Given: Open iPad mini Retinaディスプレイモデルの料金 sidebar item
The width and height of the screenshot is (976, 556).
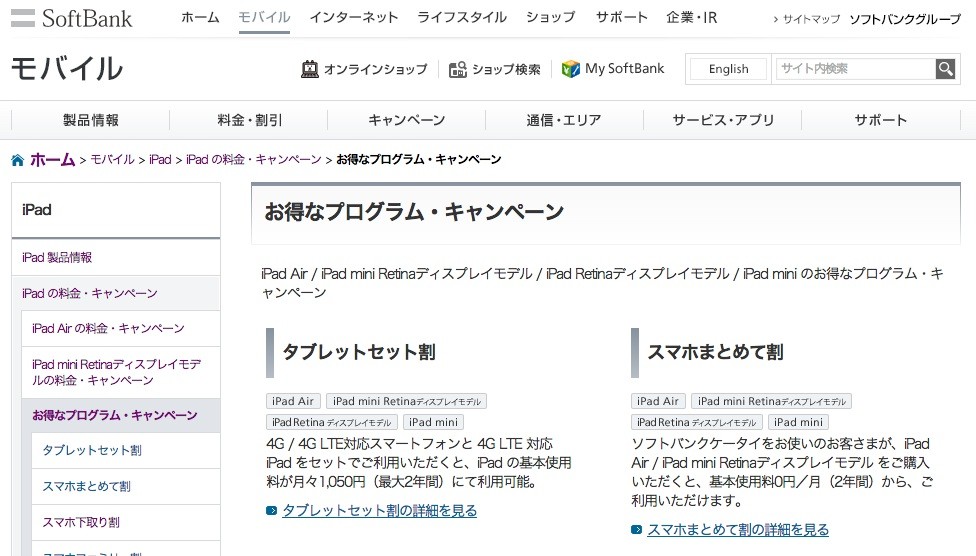Looking at the screenshot, I should [121, 372].
